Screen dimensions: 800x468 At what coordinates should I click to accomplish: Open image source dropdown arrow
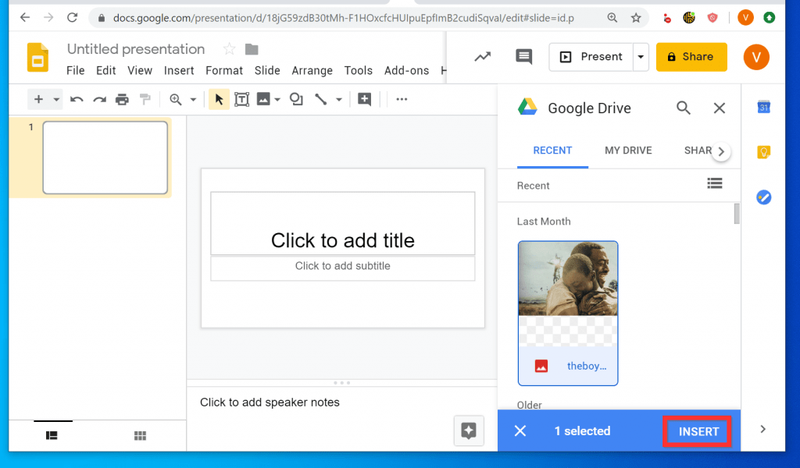pyautogui.click(x=277, y=100)
